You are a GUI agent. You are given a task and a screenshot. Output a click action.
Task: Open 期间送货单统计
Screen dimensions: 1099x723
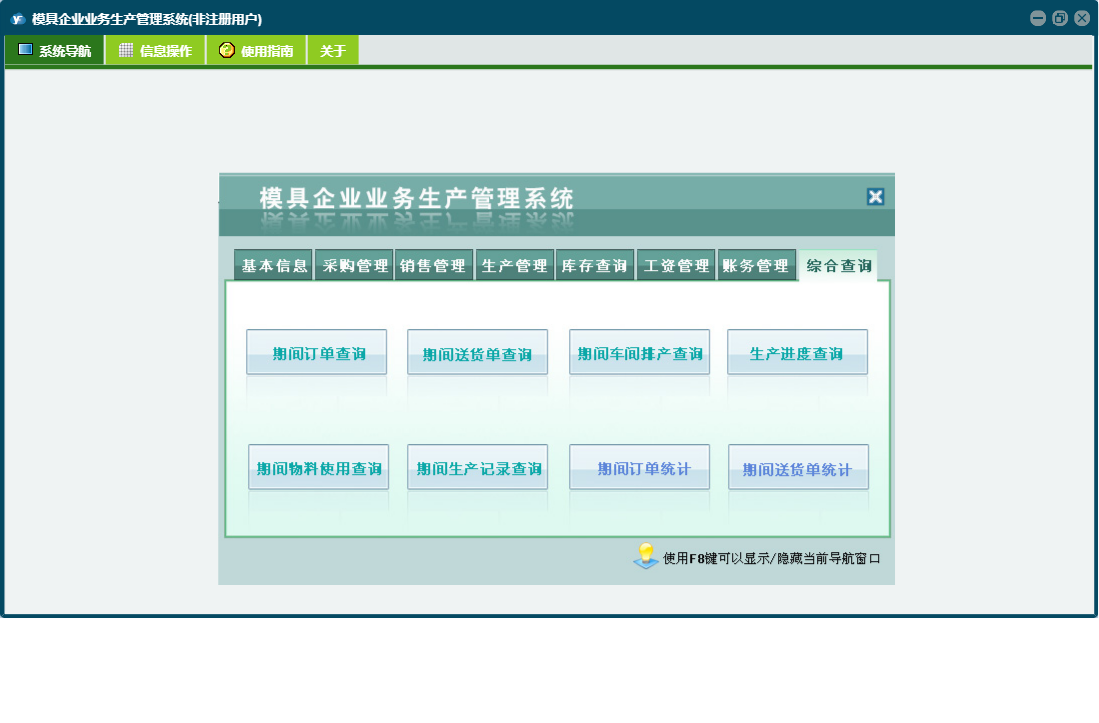(798, 467)
